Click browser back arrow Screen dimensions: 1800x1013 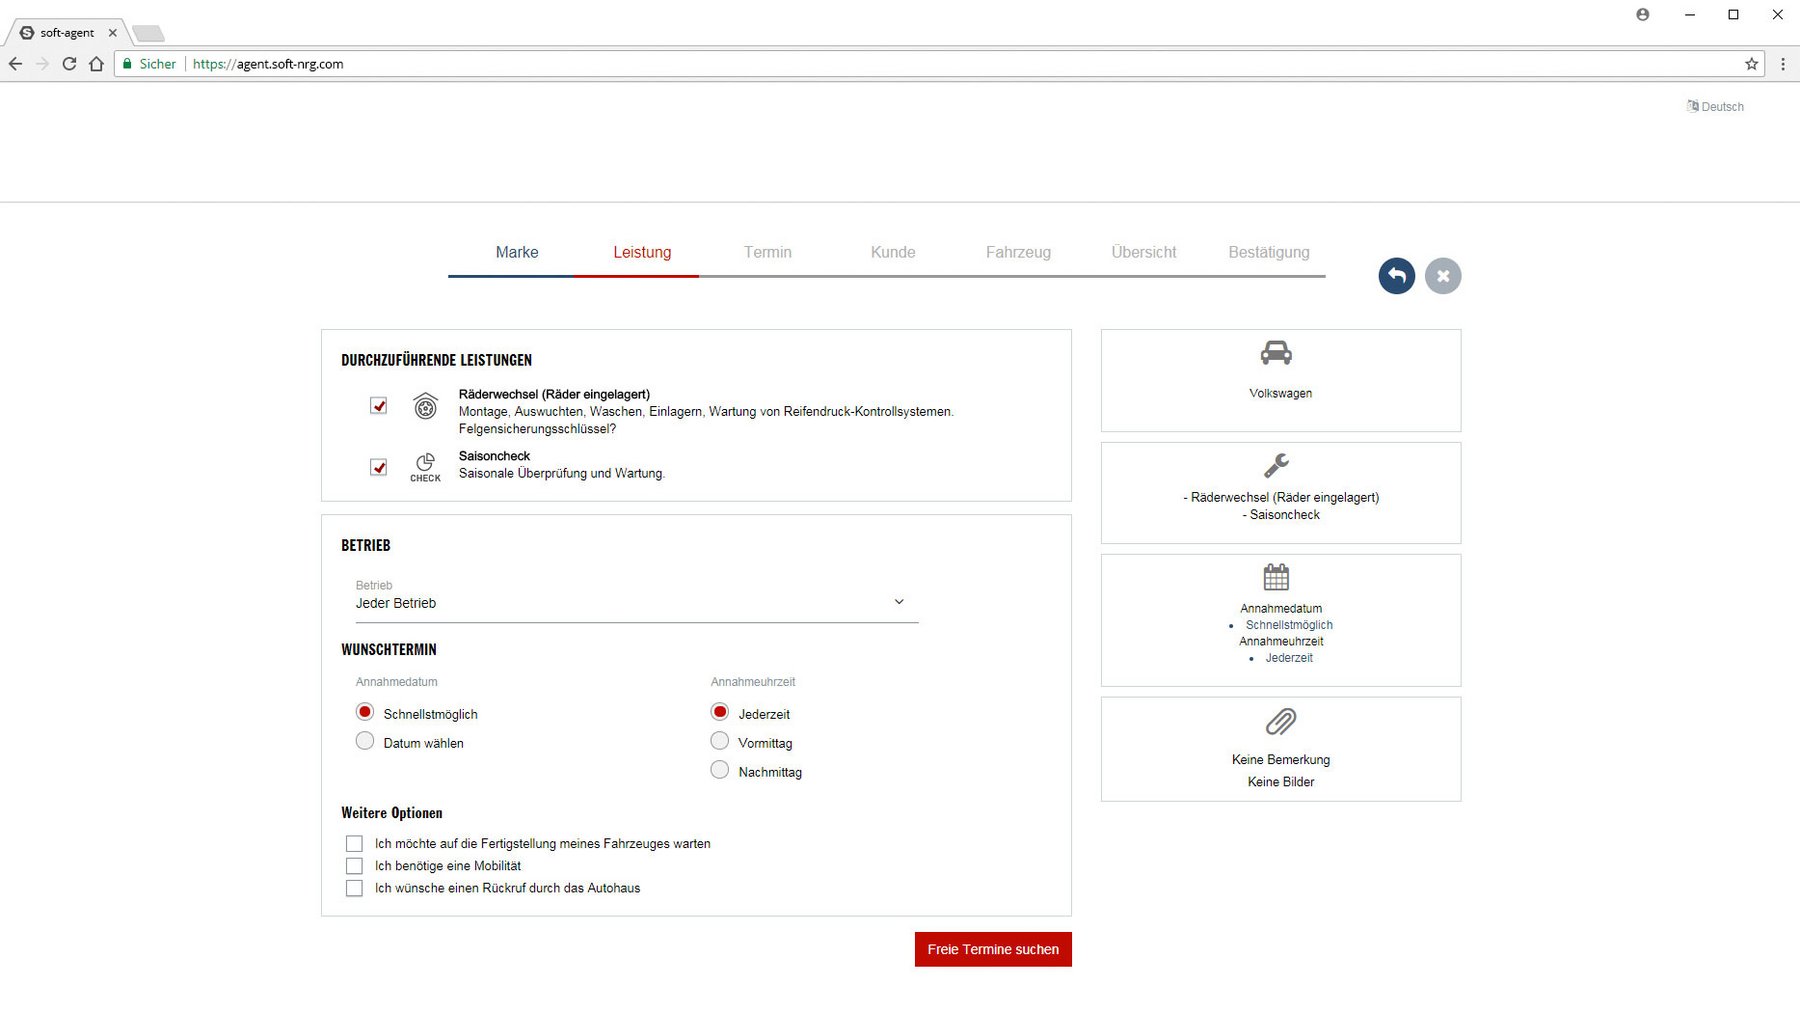coord(16,64)
